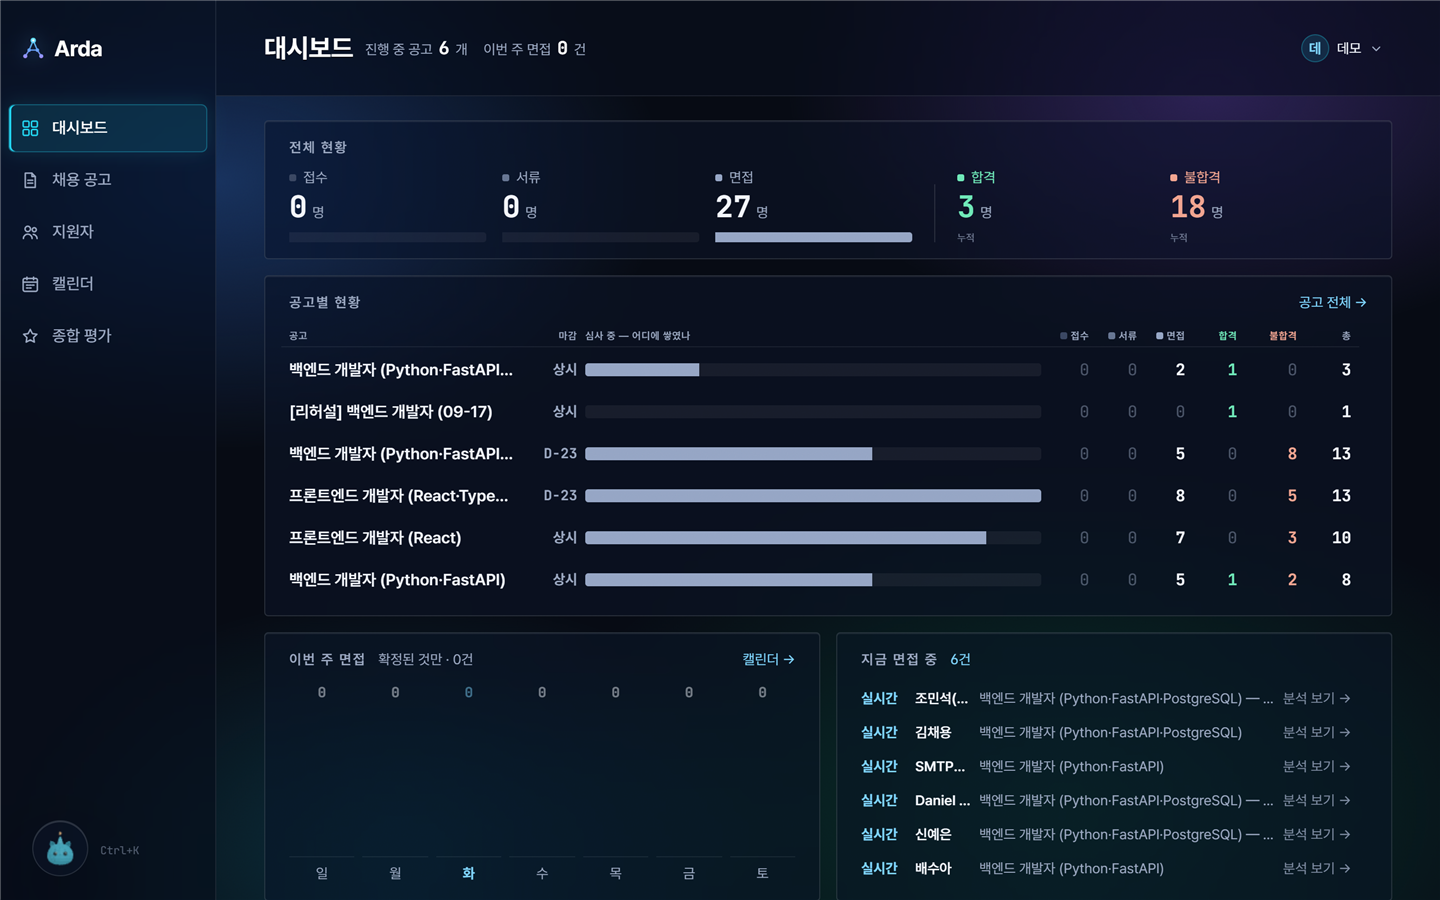1440x900 pixels.
Task: Click the 지금 면접 중 6건 heading
Action: [916, 659]
